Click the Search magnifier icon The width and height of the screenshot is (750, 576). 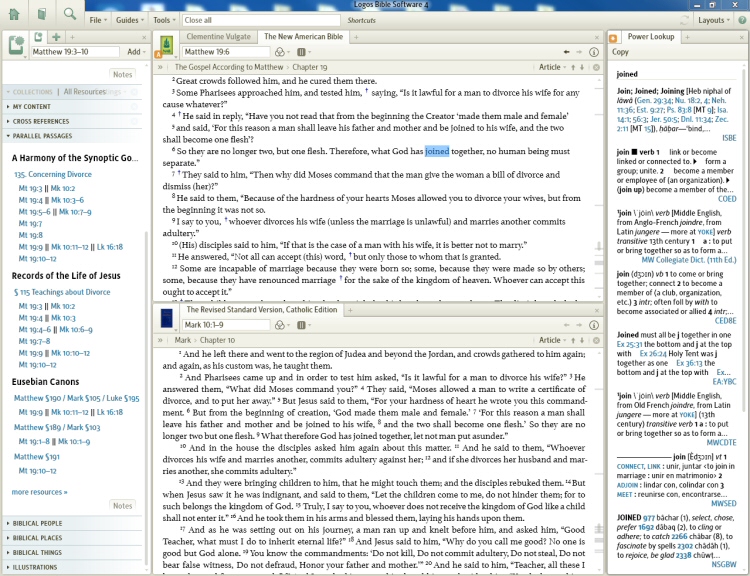pyautogui.click(x=69, y=14)
